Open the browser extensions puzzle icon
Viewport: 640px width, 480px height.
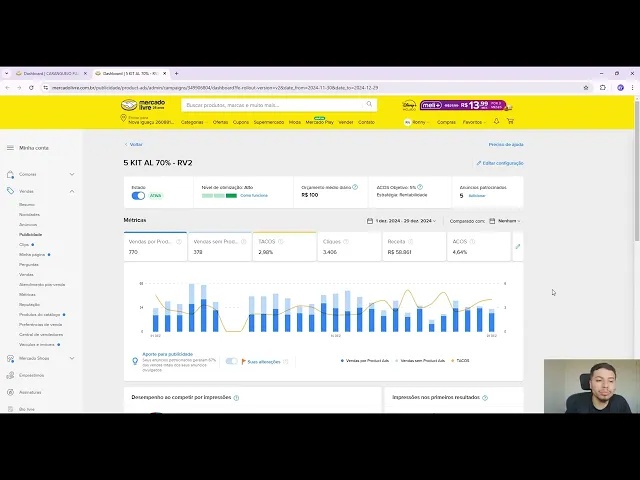(602, 88)
